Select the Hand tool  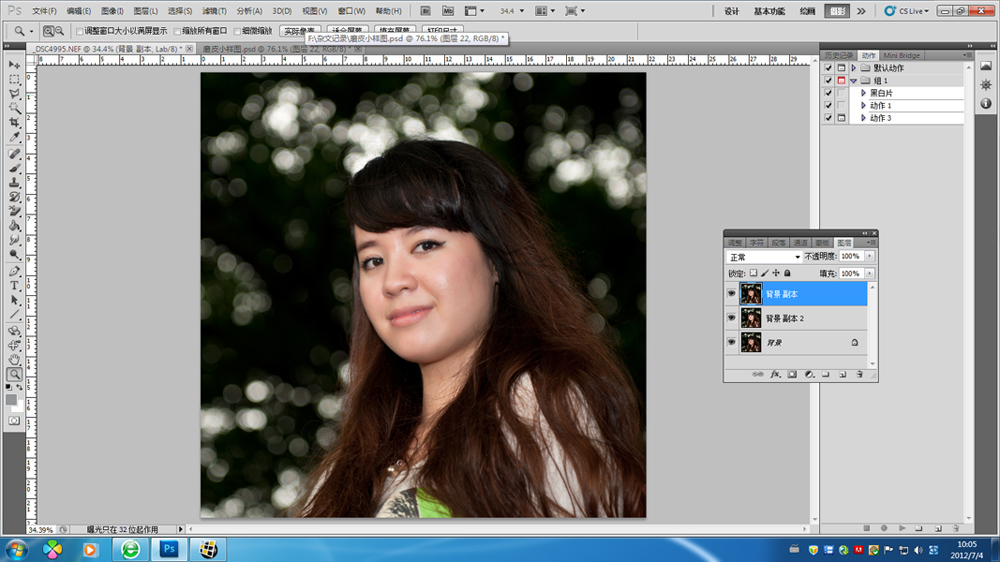15,359
